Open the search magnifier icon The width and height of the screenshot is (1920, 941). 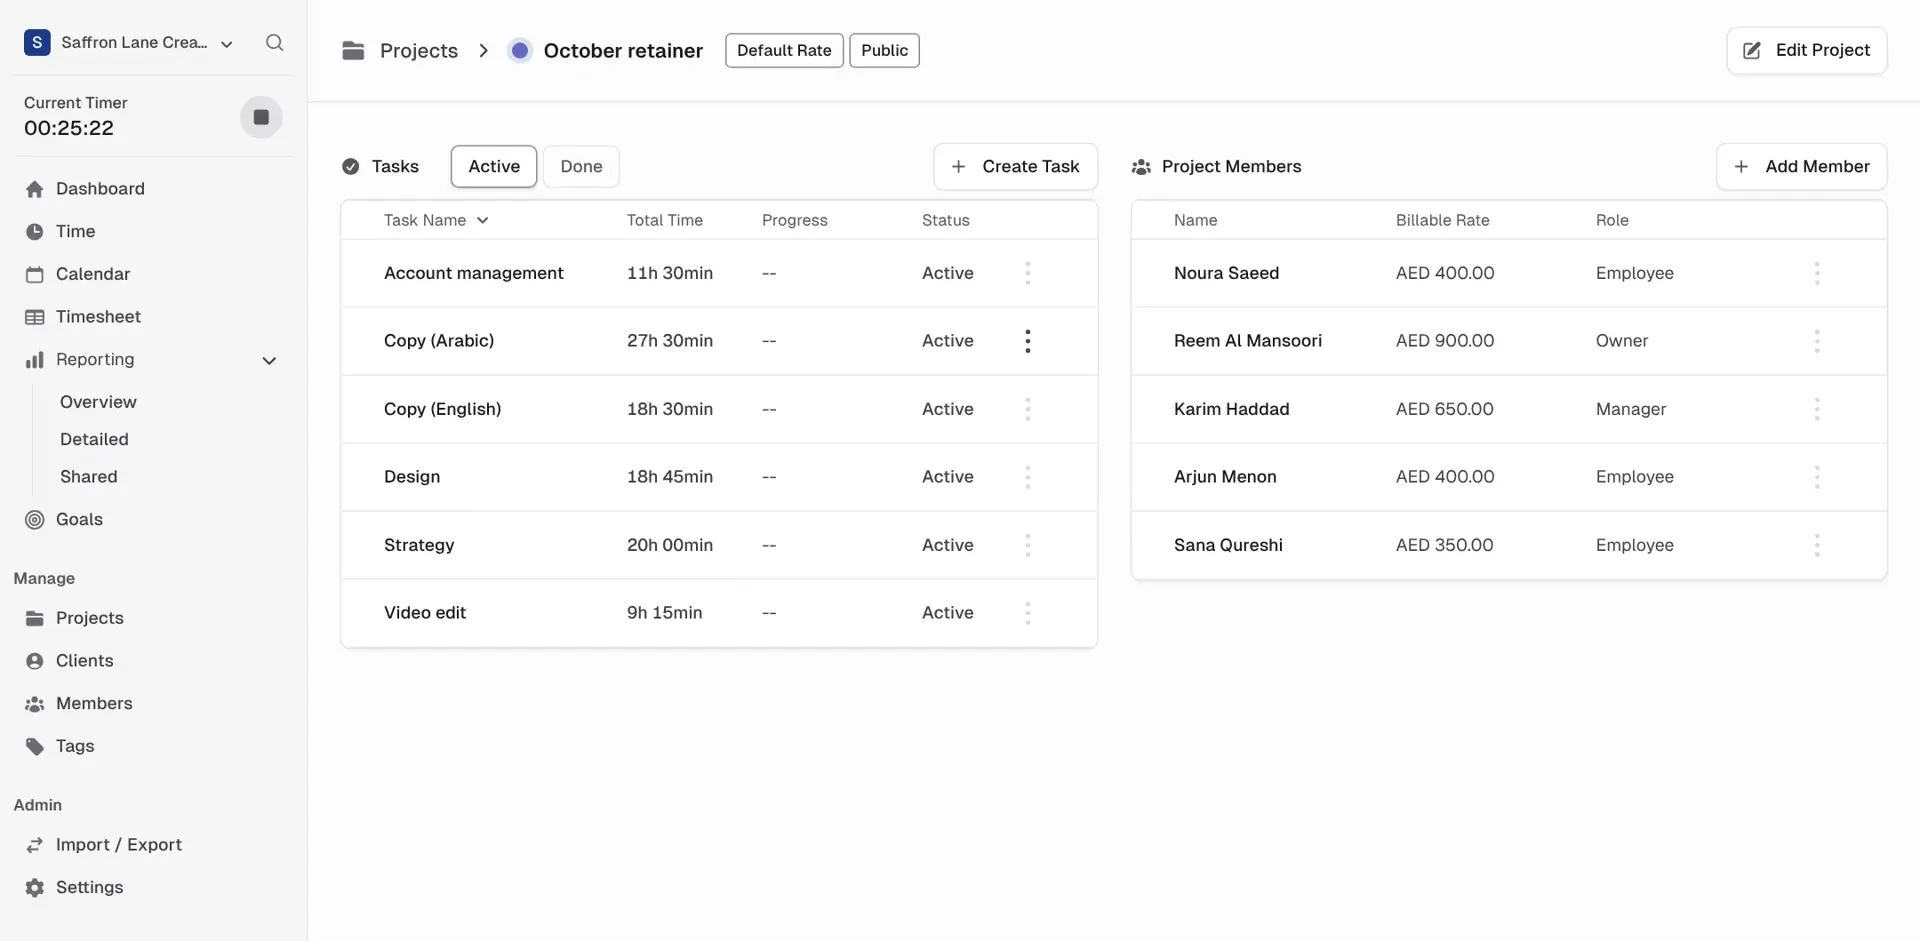[274, 42]
